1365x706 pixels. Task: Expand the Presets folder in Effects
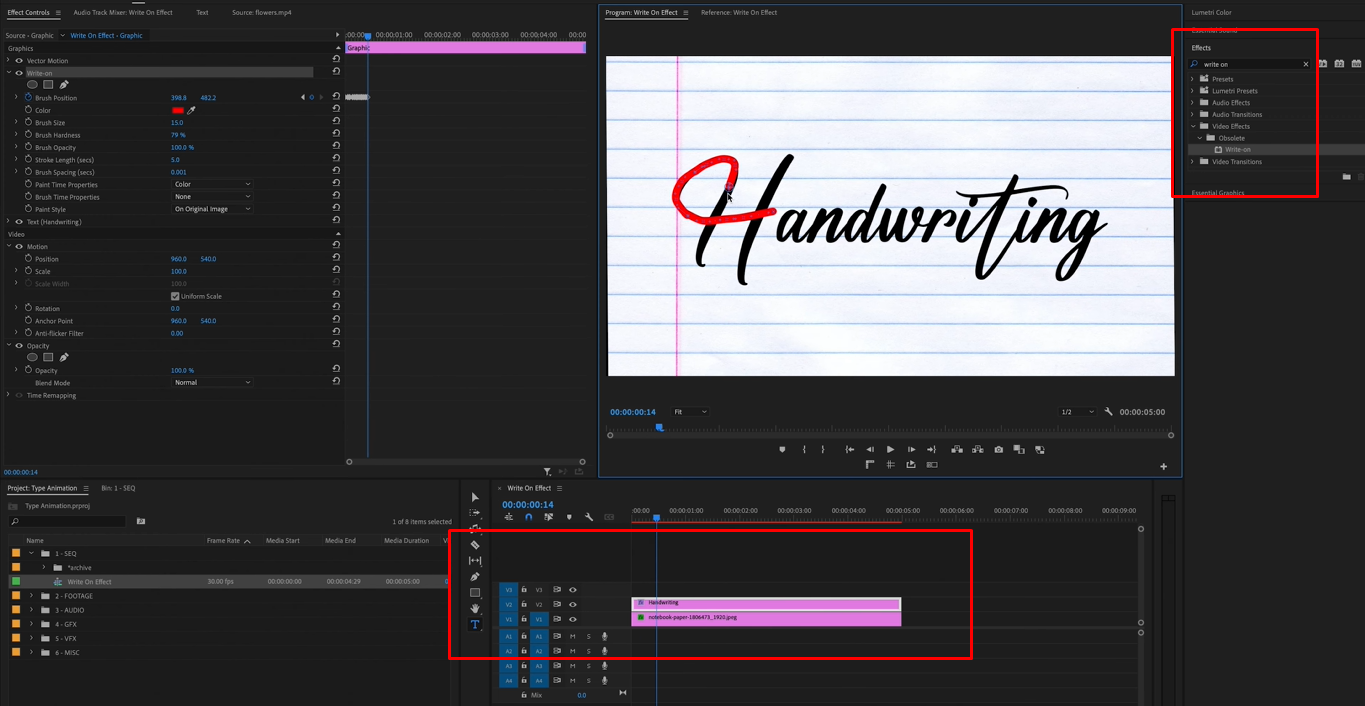[x=1192, y=79]
